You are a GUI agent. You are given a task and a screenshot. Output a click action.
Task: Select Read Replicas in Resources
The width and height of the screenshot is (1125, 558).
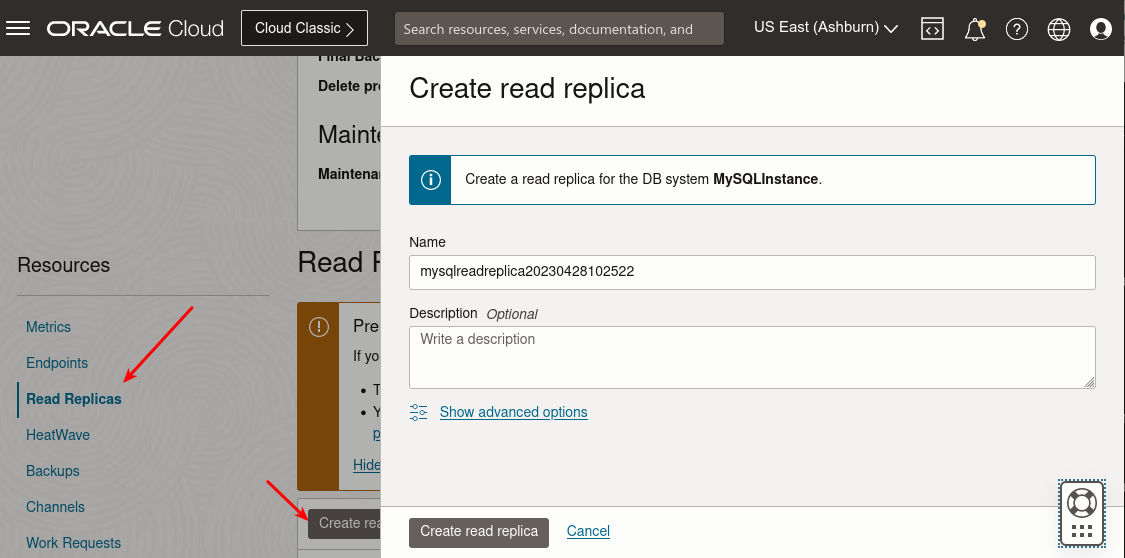click(x=74, y=399)
